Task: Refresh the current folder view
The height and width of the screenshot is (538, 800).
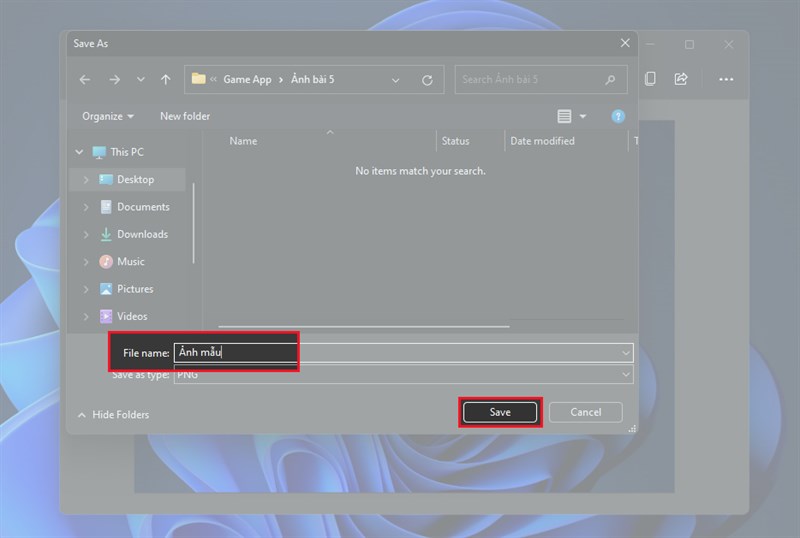Action: tap(427, 80)
